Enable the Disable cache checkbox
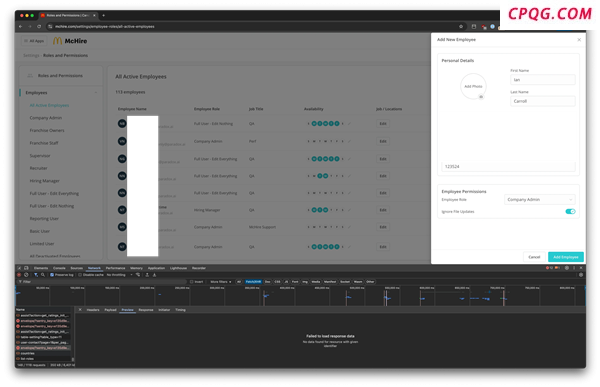This screenshot has height=387, width=600. (x=80, y=275)
